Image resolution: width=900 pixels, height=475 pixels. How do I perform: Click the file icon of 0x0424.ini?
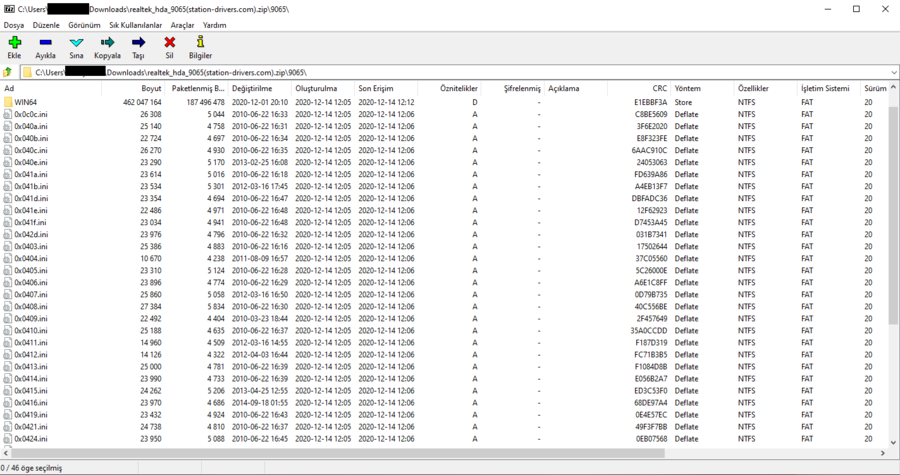click(7, 439)
